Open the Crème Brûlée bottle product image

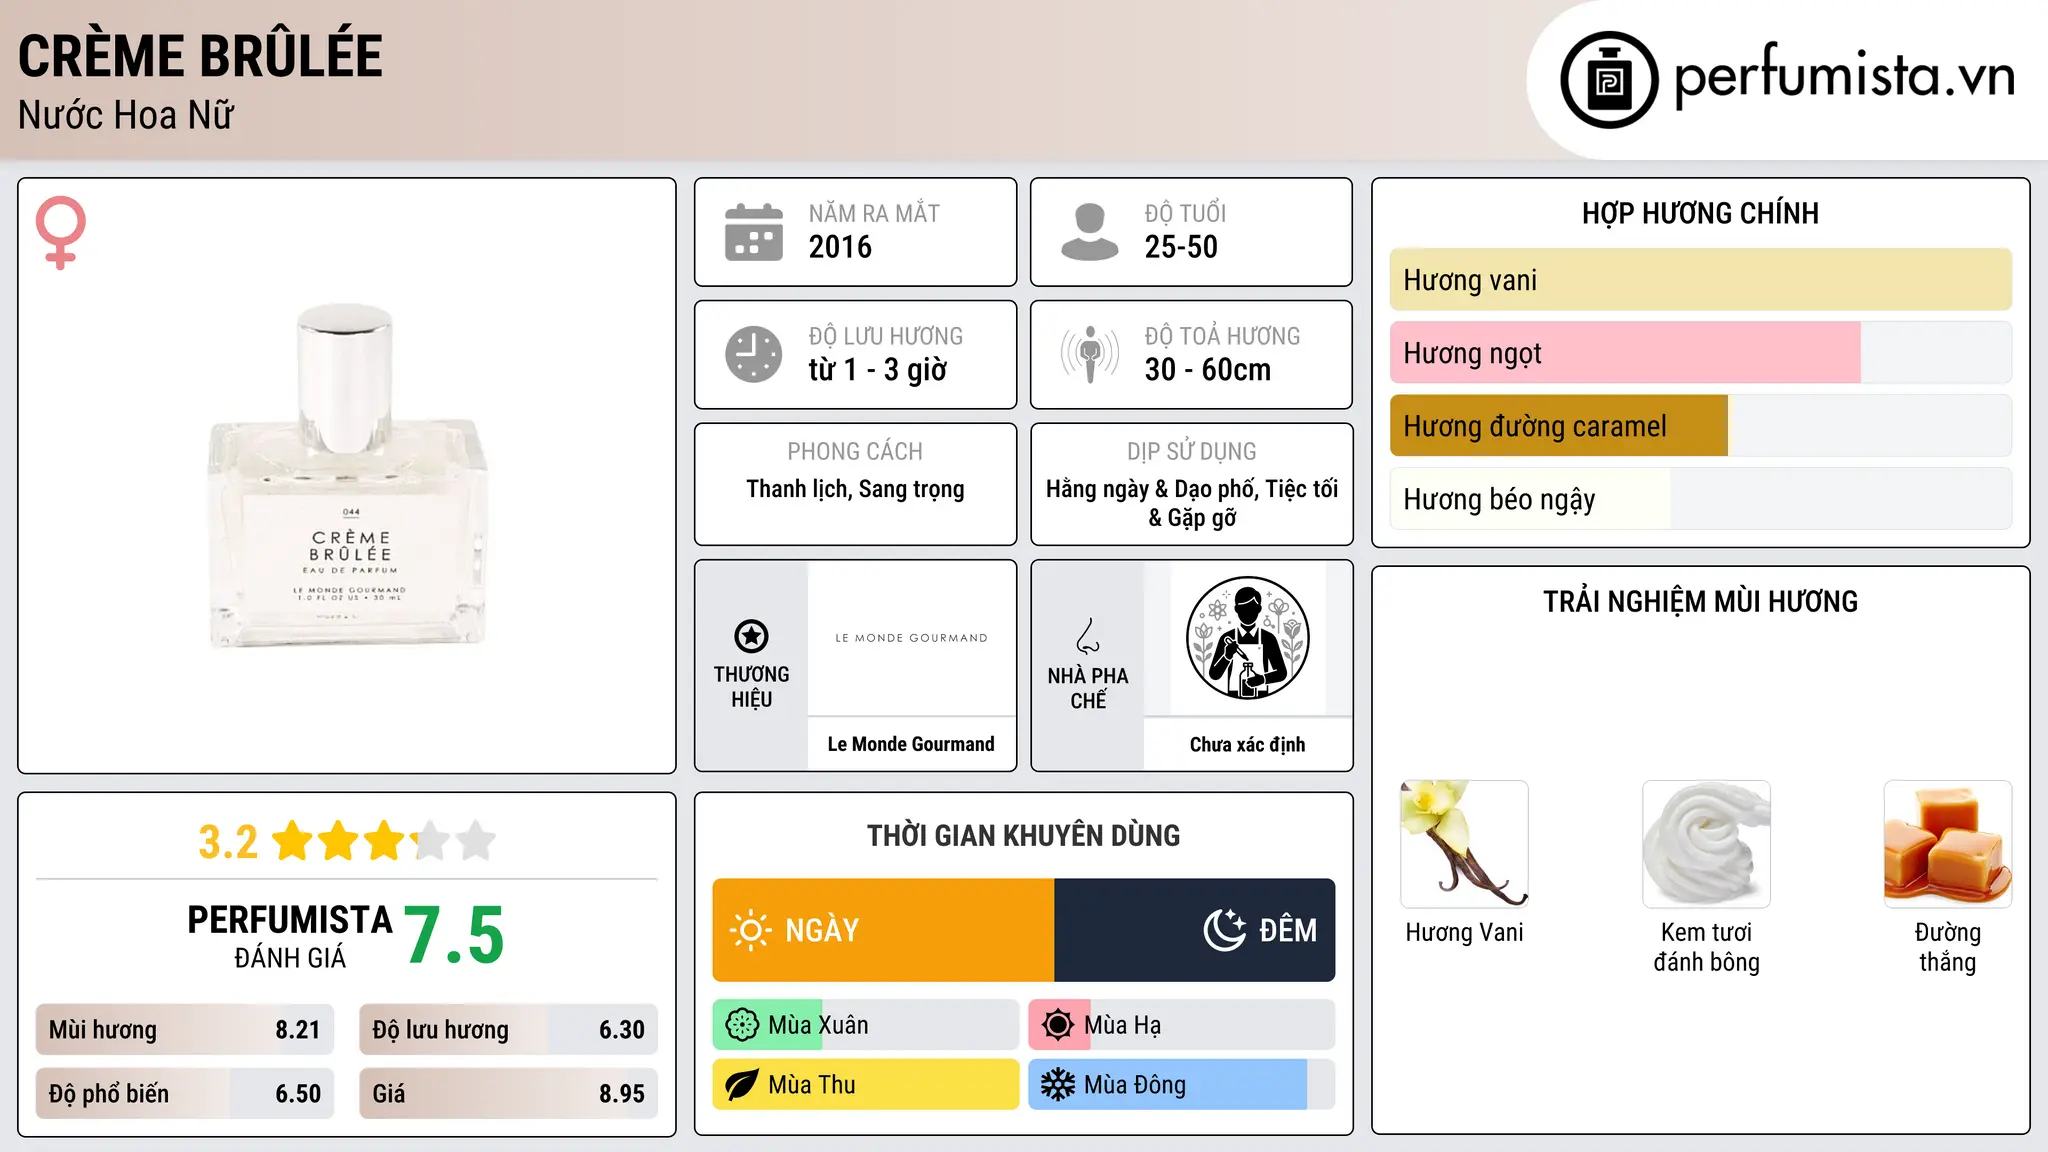(x=347, y=477)
